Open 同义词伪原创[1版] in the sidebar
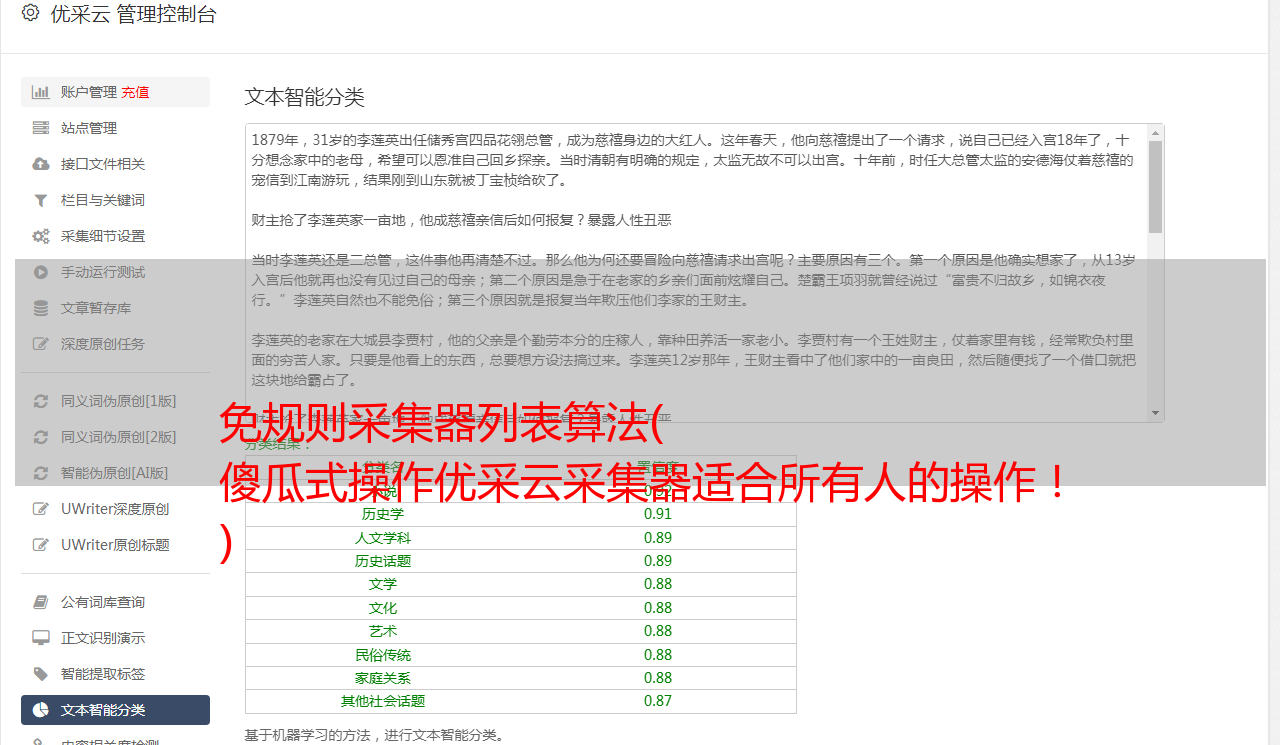 coord(115,401)
